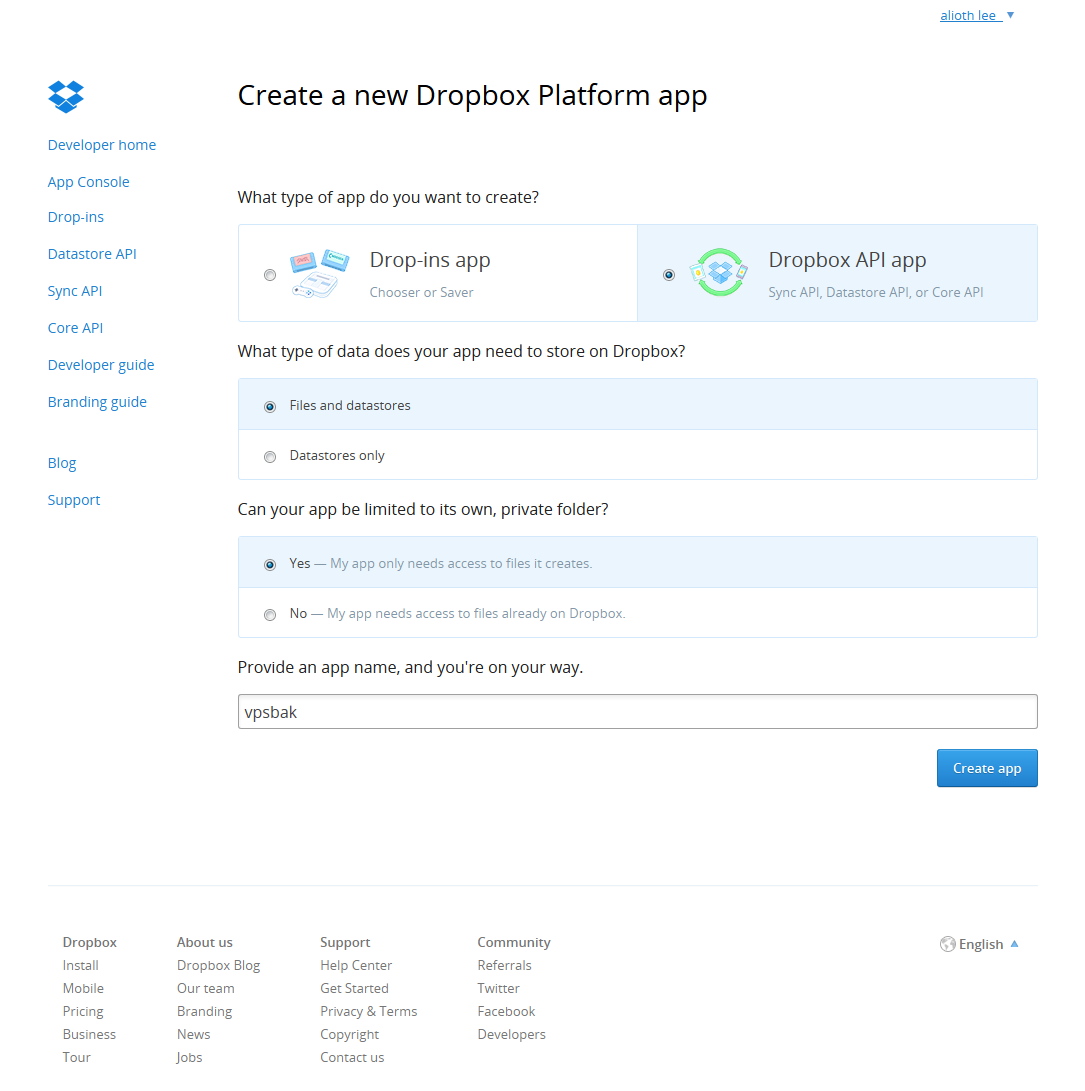Click the Drop-ins app illustration icon
The image size is (1085, 1091).
[x=319, y=273]
